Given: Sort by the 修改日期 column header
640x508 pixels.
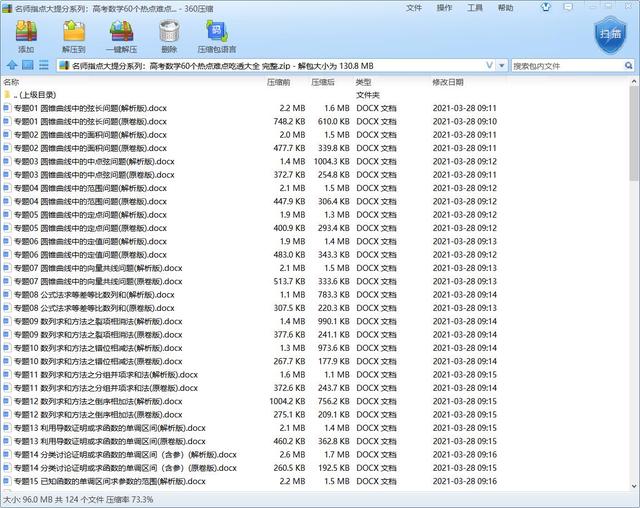Looking at the screenshot, I should (448, 82).
